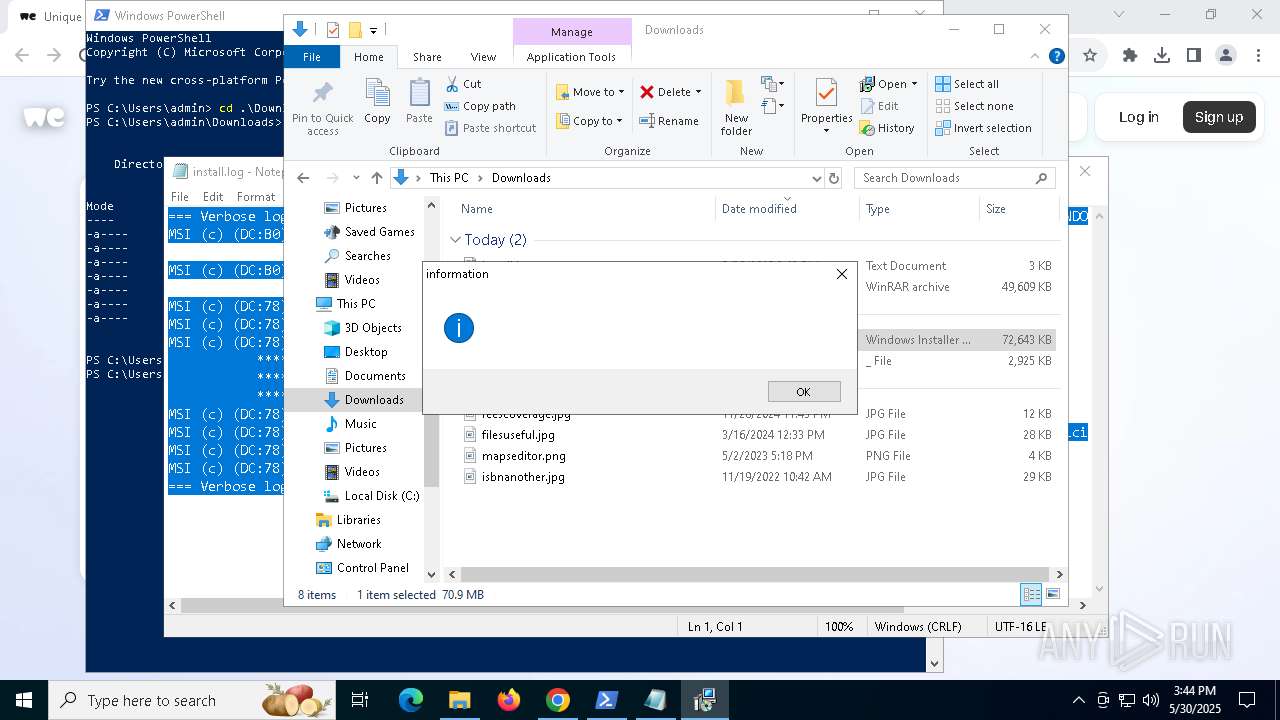Open the Manage contextual tab
The width and height of the screenshot is (1280, 720).
(572, 32)
